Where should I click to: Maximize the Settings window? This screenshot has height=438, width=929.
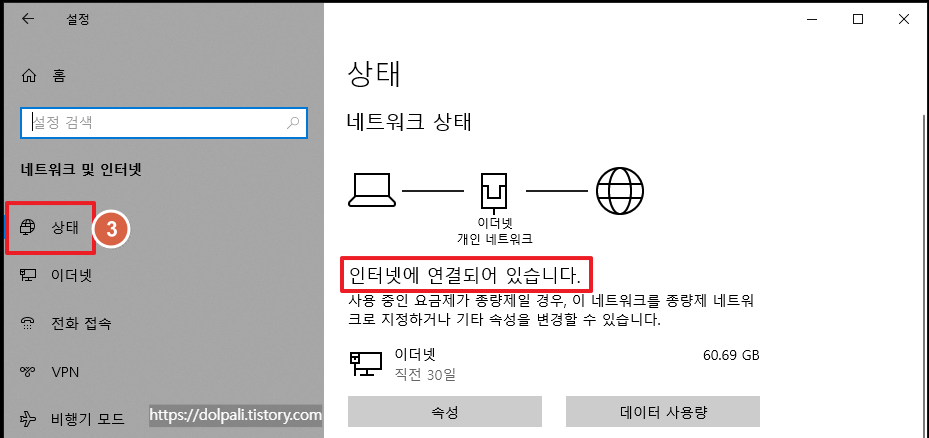pos(857,19)
